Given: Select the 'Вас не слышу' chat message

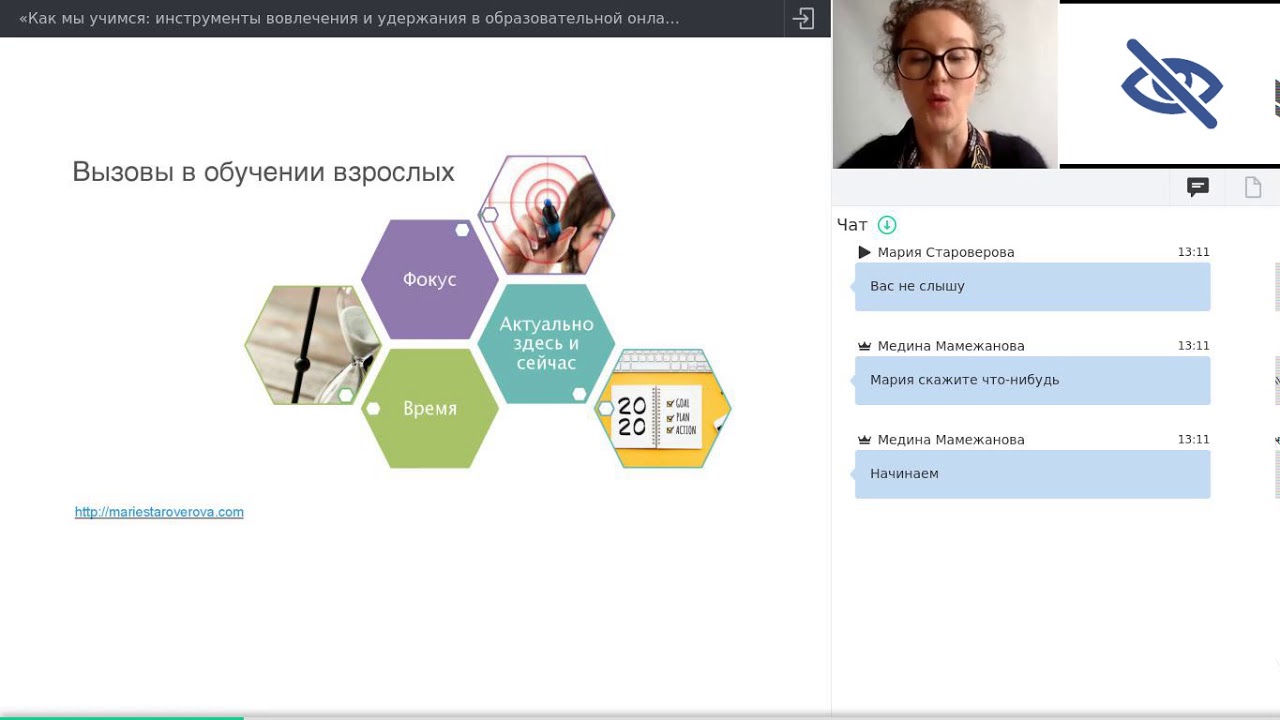Looking at the screenshot, I should click(1032, 287).
